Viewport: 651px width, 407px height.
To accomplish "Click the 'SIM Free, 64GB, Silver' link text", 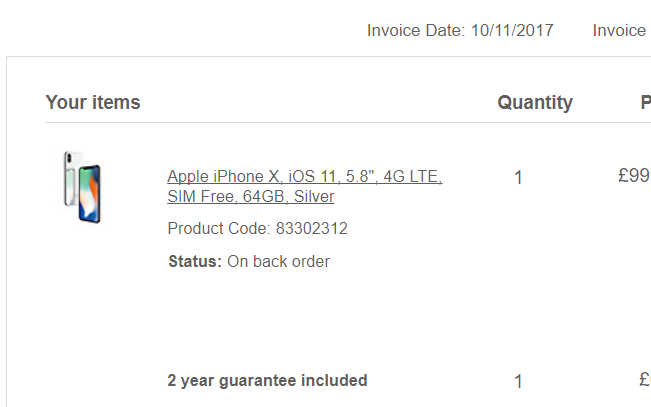I will (250, 197).
